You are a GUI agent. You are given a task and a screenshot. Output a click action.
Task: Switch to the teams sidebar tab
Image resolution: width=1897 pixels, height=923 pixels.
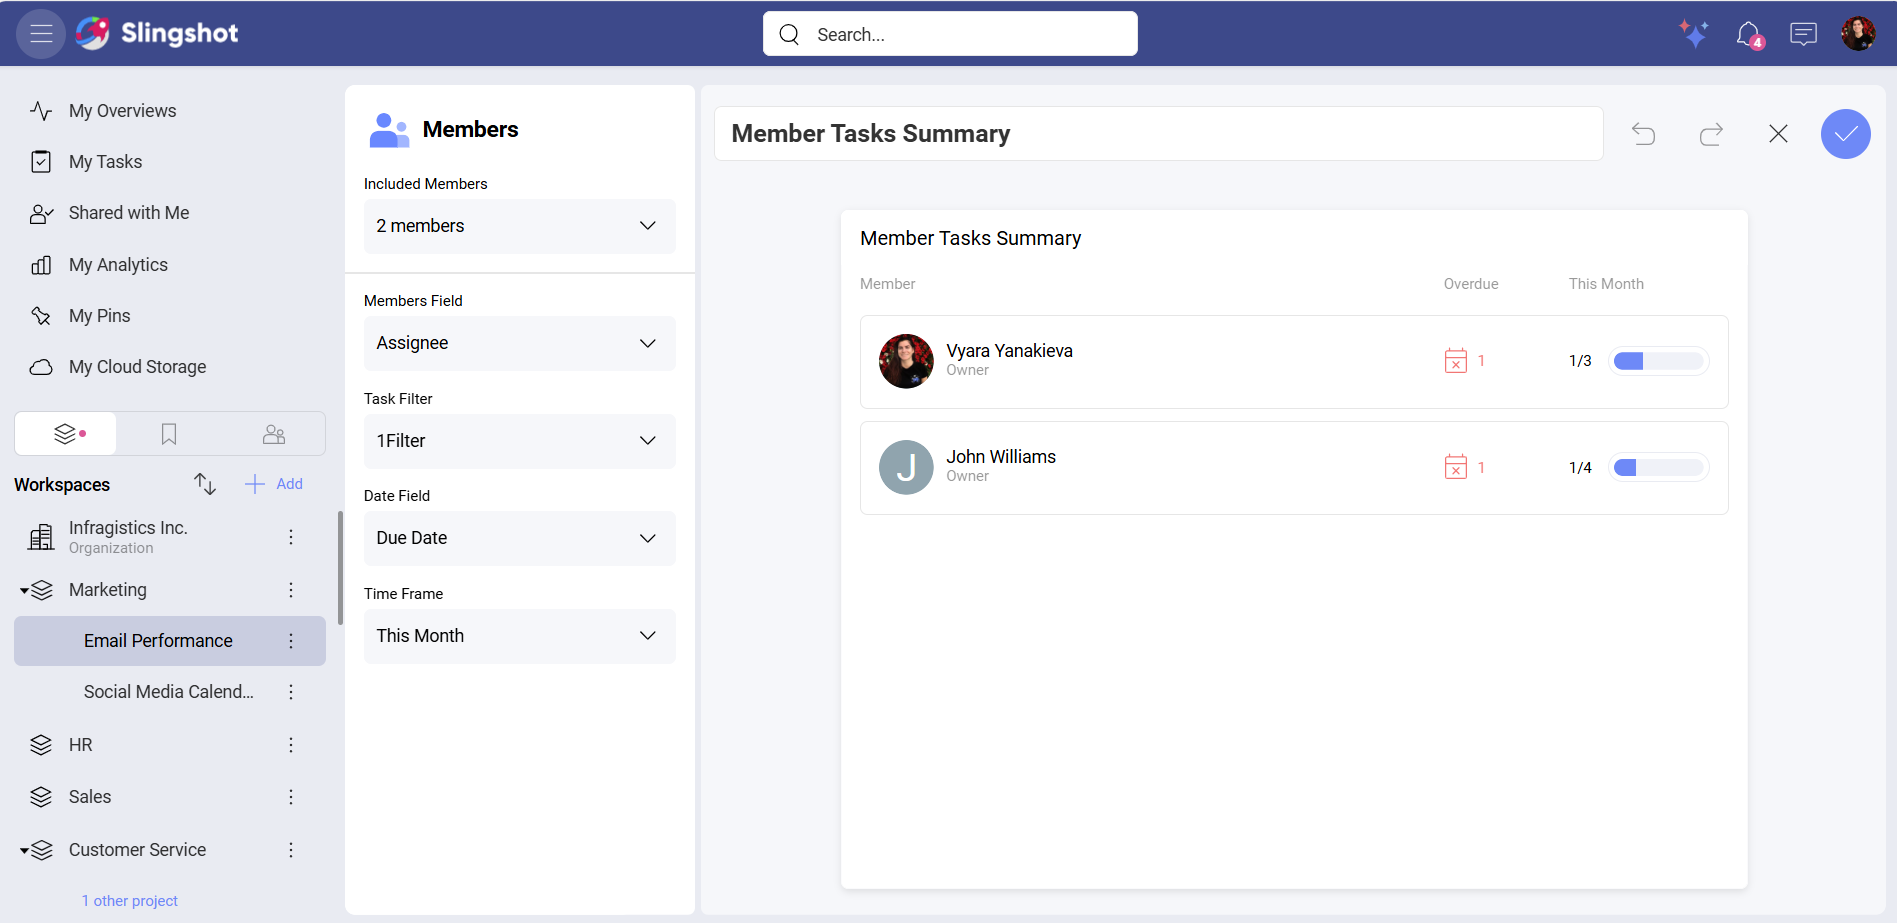[x=273, y=433]
